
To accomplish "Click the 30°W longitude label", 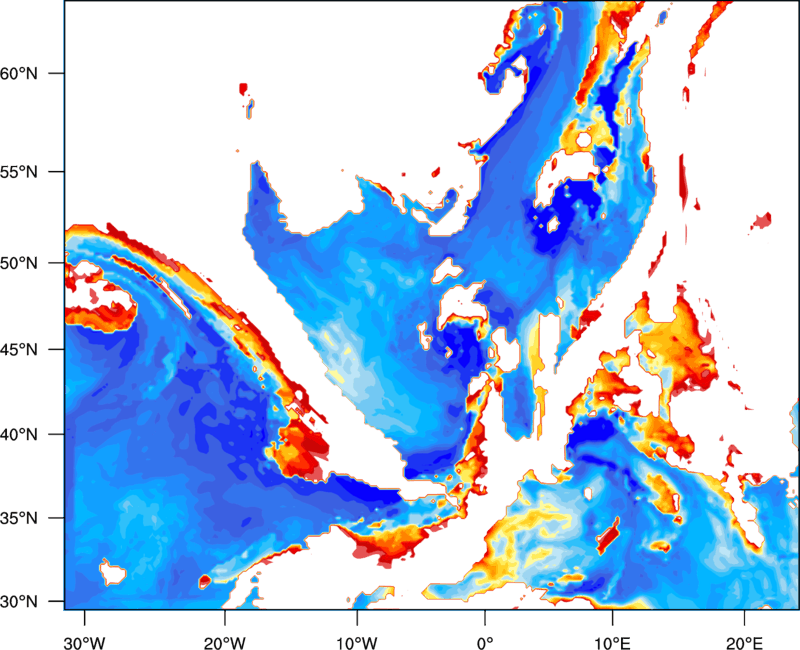I will (84, 643).
